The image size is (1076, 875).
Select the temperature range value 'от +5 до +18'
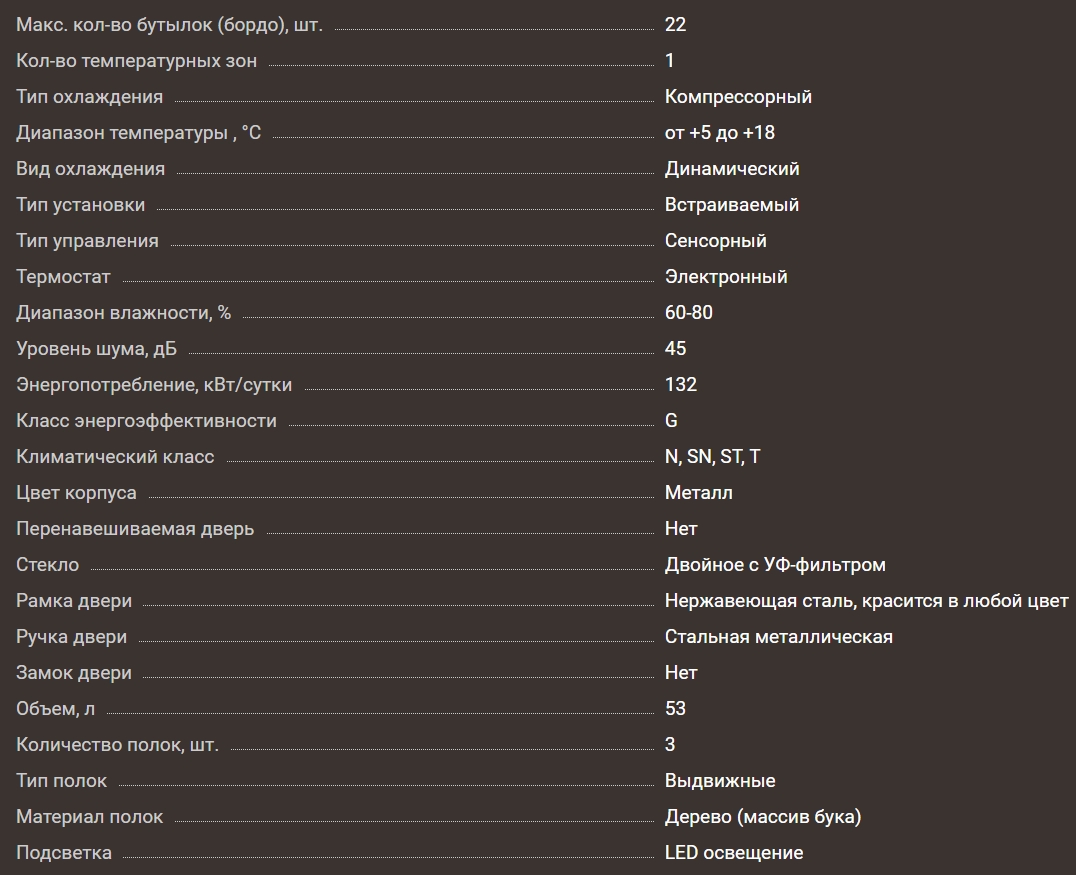pyautogui.click(x=719, y=133)
